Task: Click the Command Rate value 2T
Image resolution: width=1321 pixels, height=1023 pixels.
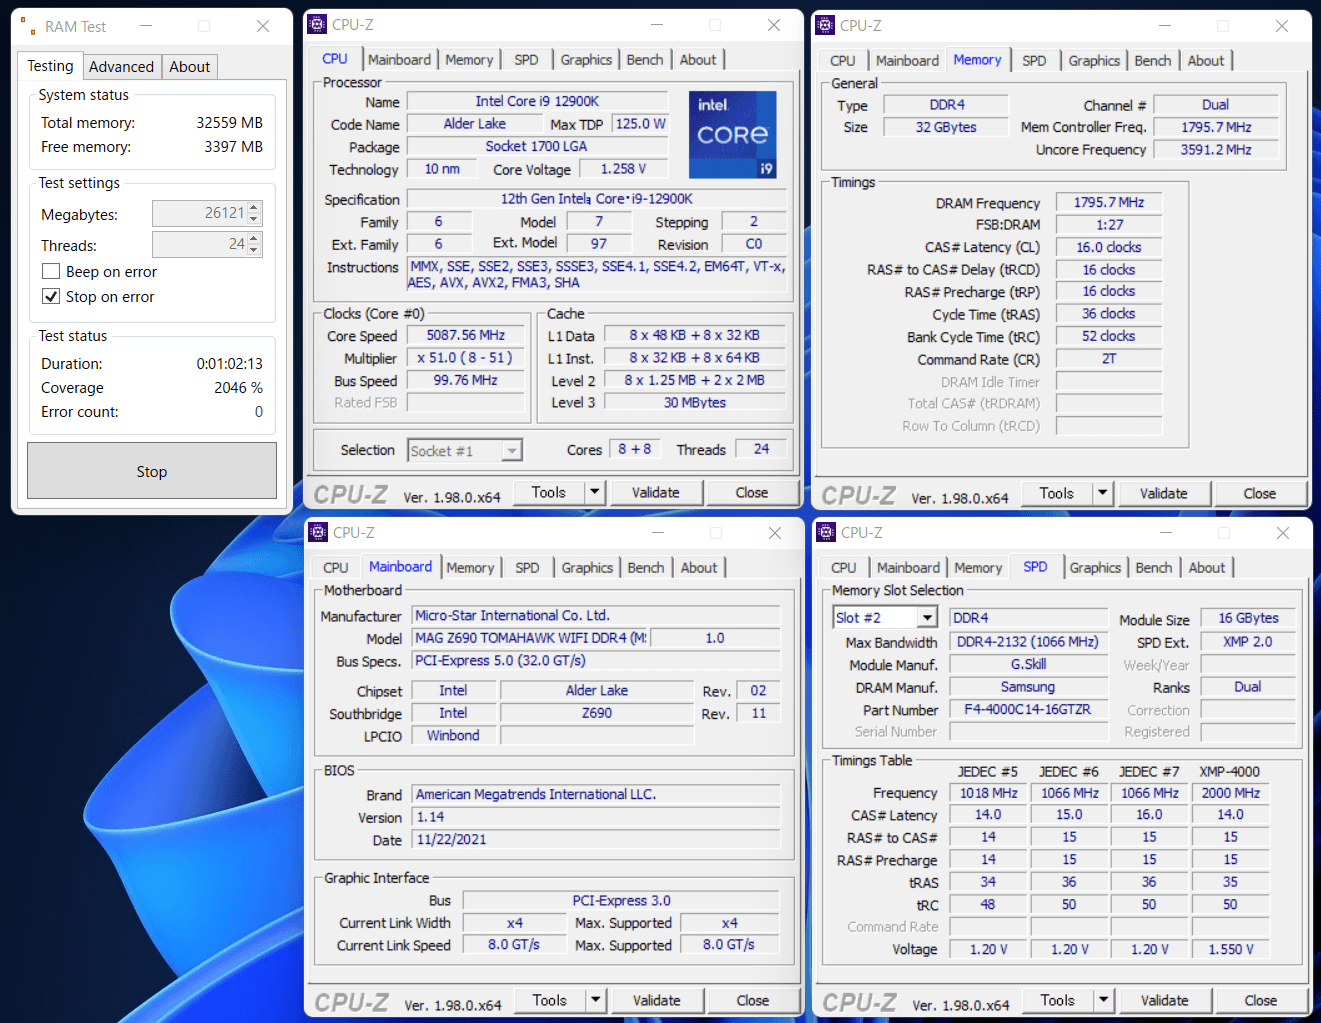Action: click(1109, 359)
